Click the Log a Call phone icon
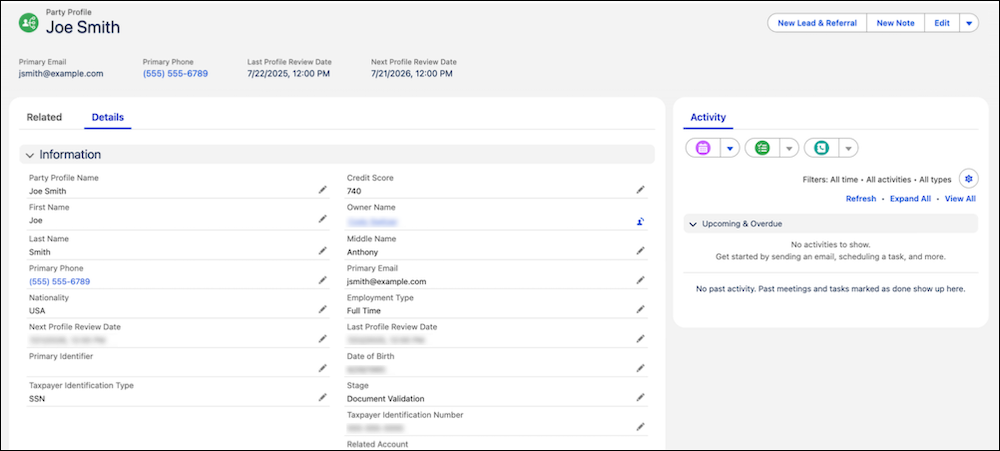Viewport: 1000px width, 451px height. pyautogui.click(x=821, y=148)
